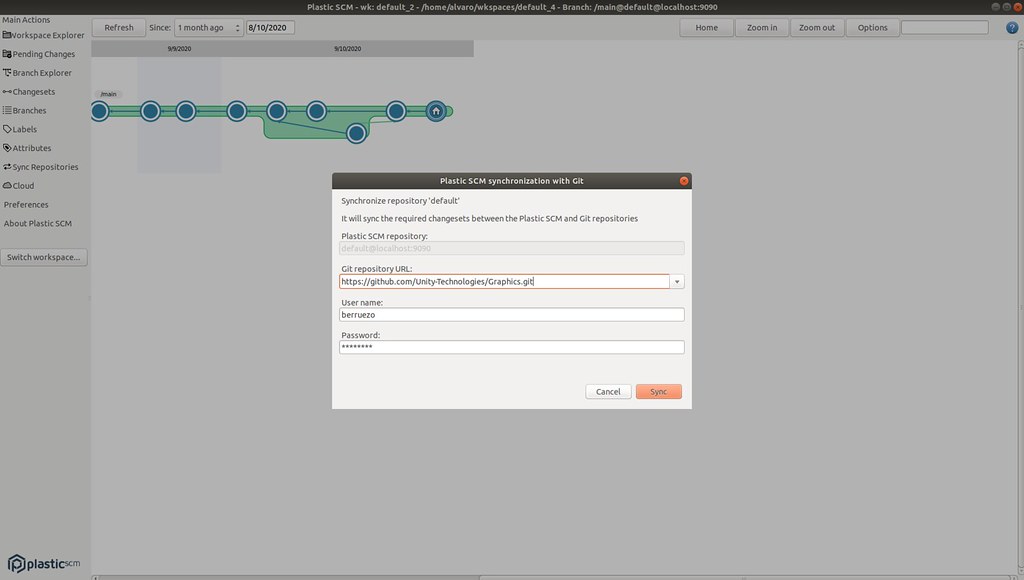Open Sync Repositories view
Image resolution: width=1024 pixels, height=580 pixels.
(40, 166)
